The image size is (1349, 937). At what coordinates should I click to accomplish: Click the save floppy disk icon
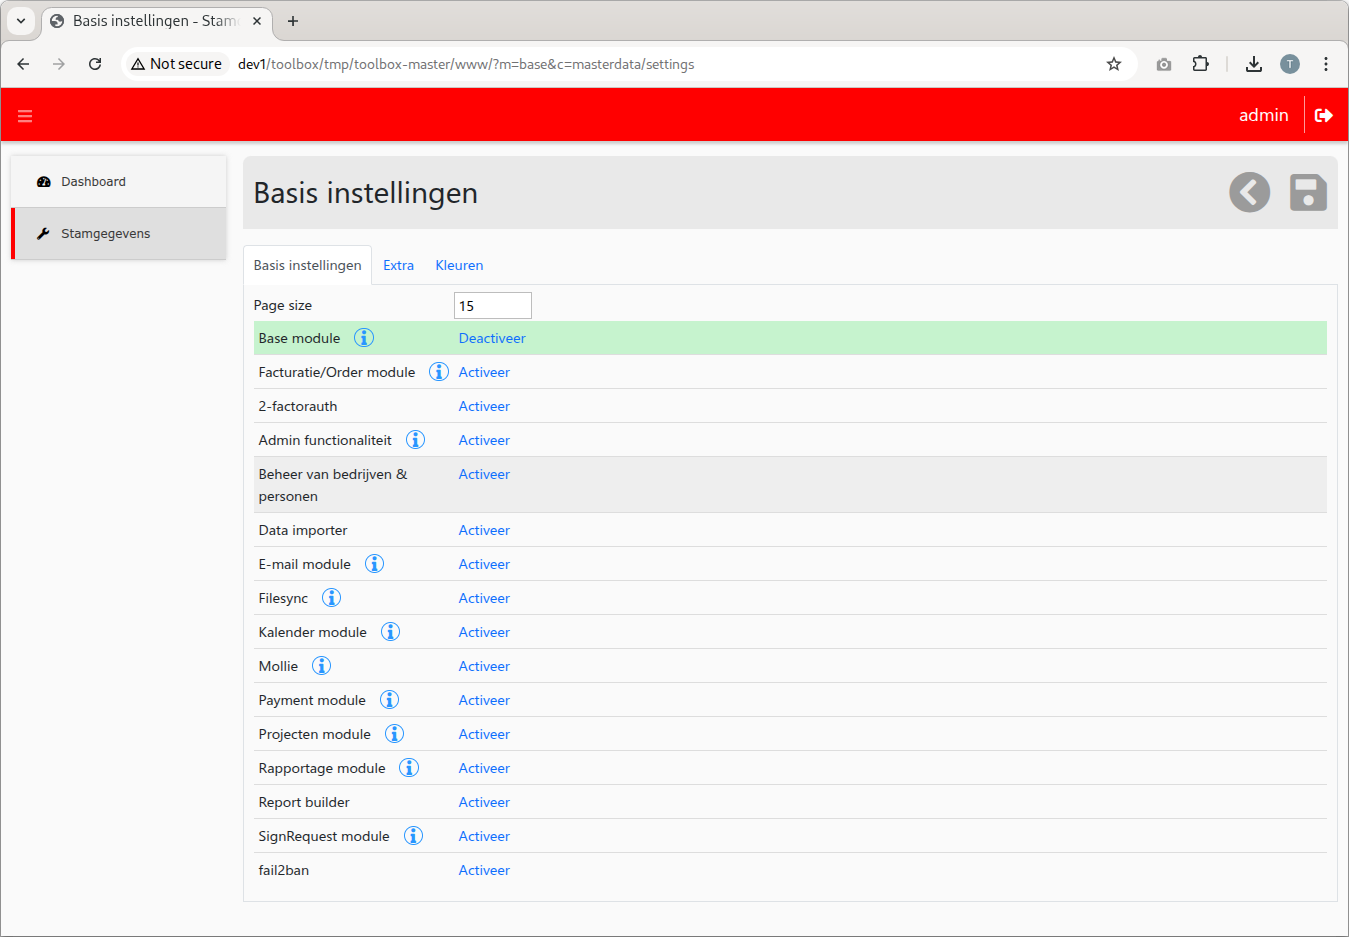1307,192
